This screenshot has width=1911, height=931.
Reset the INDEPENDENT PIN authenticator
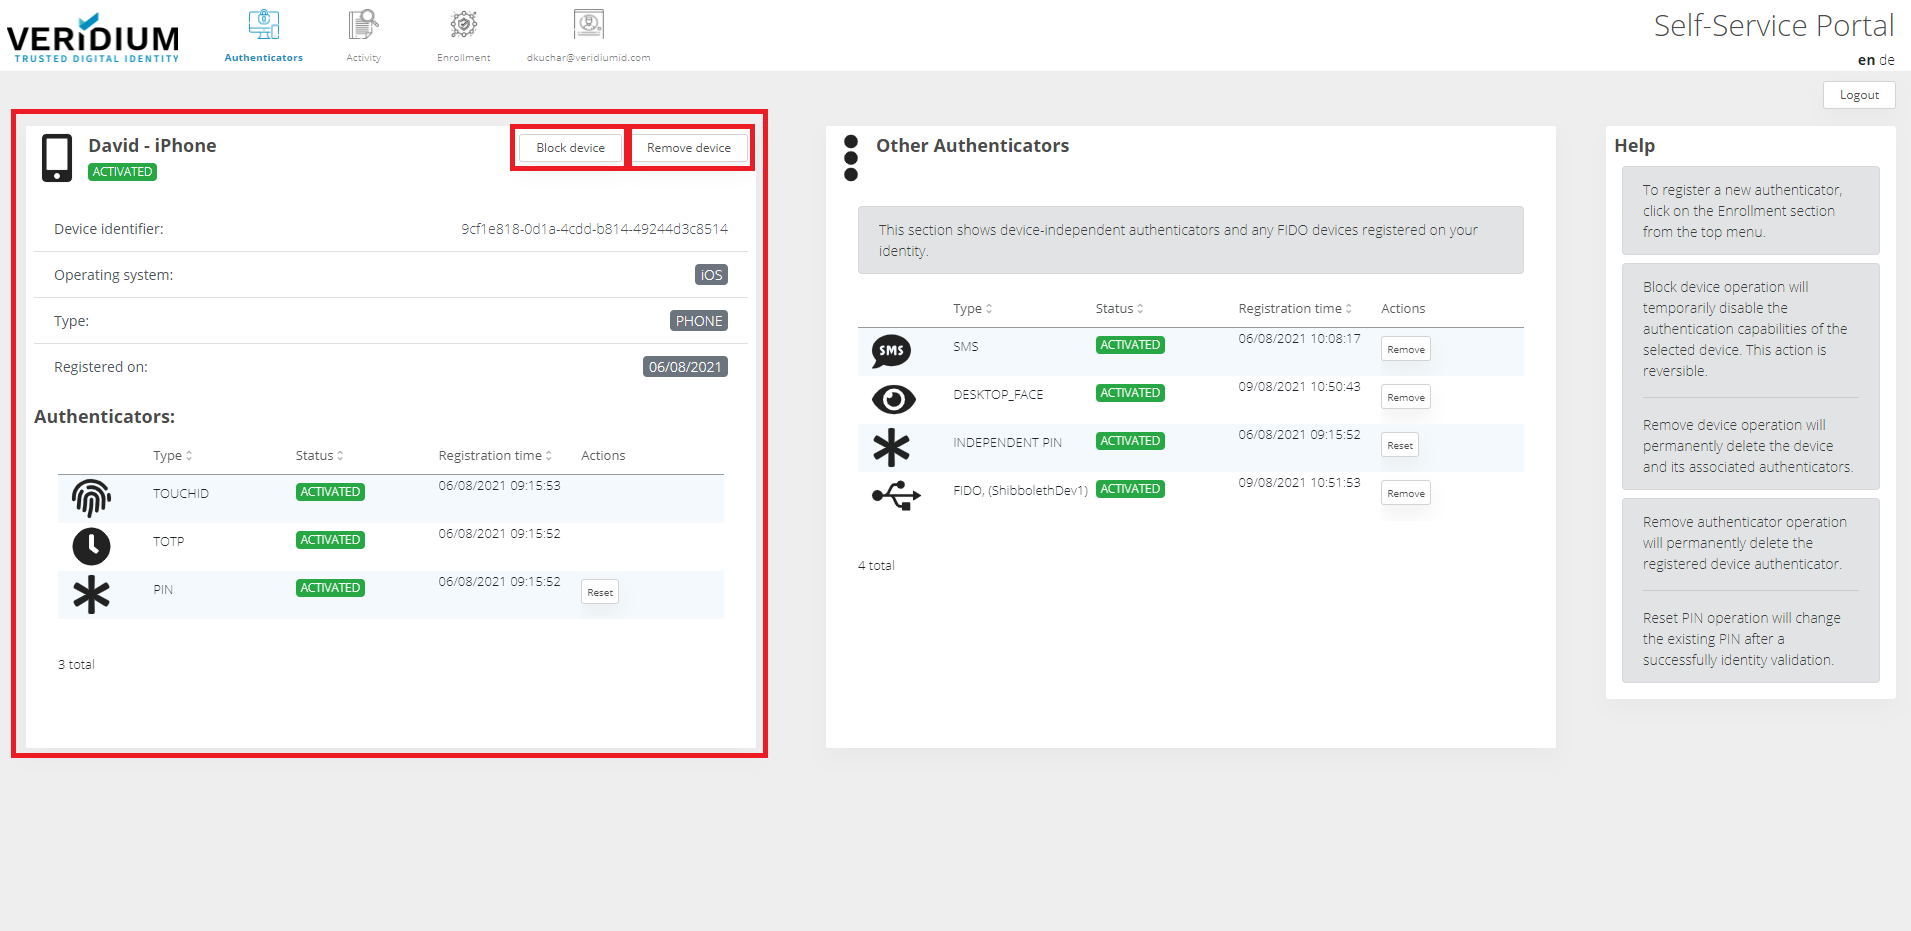click(x=1400, y=446)
